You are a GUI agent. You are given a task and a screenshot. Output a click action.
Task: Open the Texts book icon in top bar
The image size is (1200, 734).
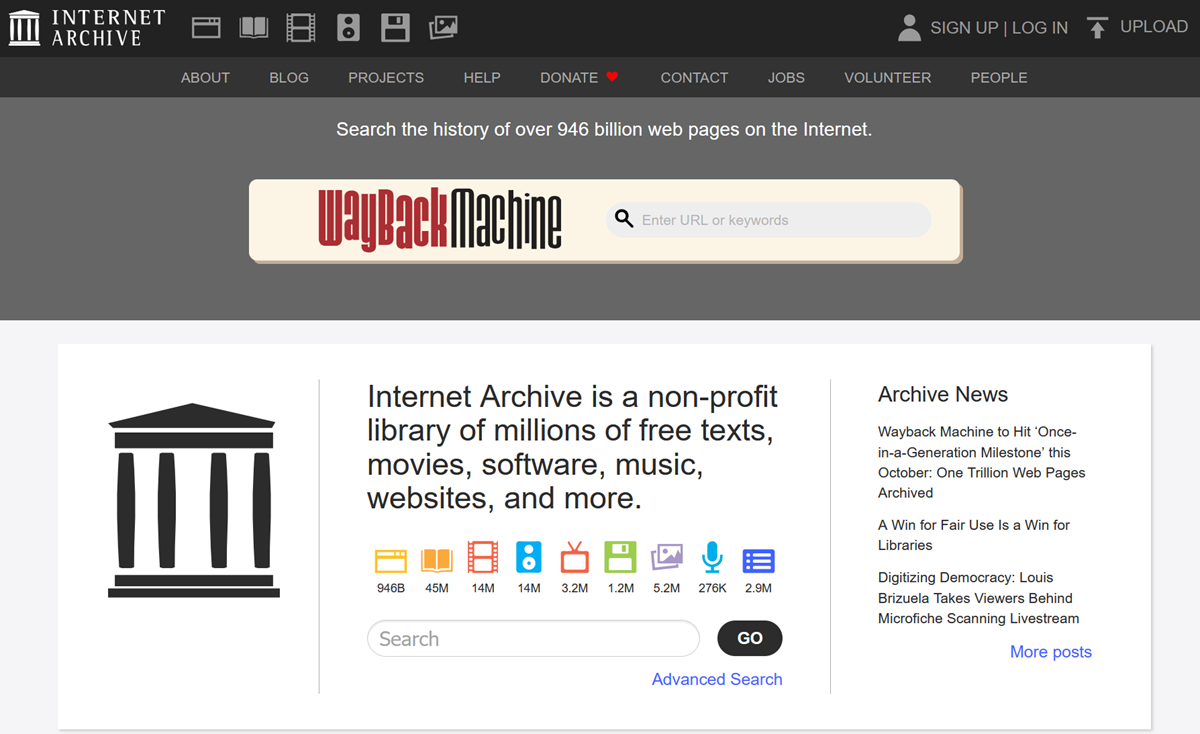tap(254, 28)
